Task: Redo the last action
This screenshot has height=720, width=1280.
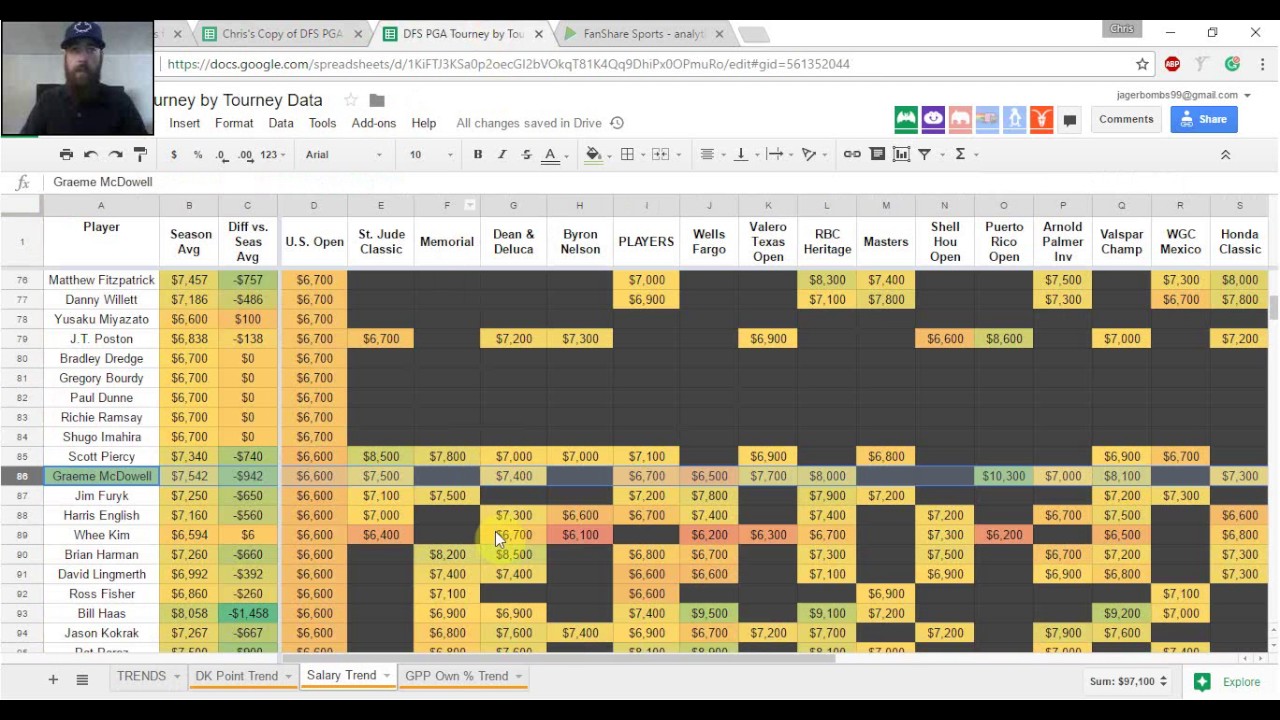Action: click(115, 154)
